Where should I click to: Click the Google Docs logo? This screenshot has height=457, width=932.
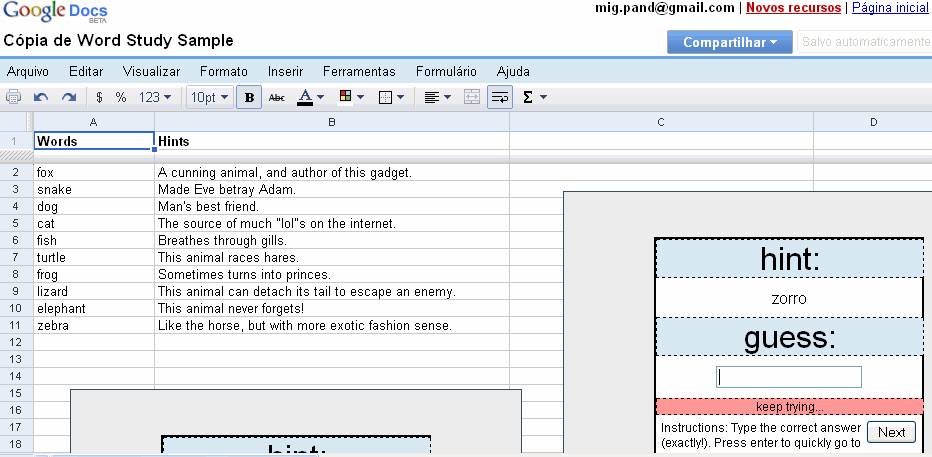tap(56, 11)
